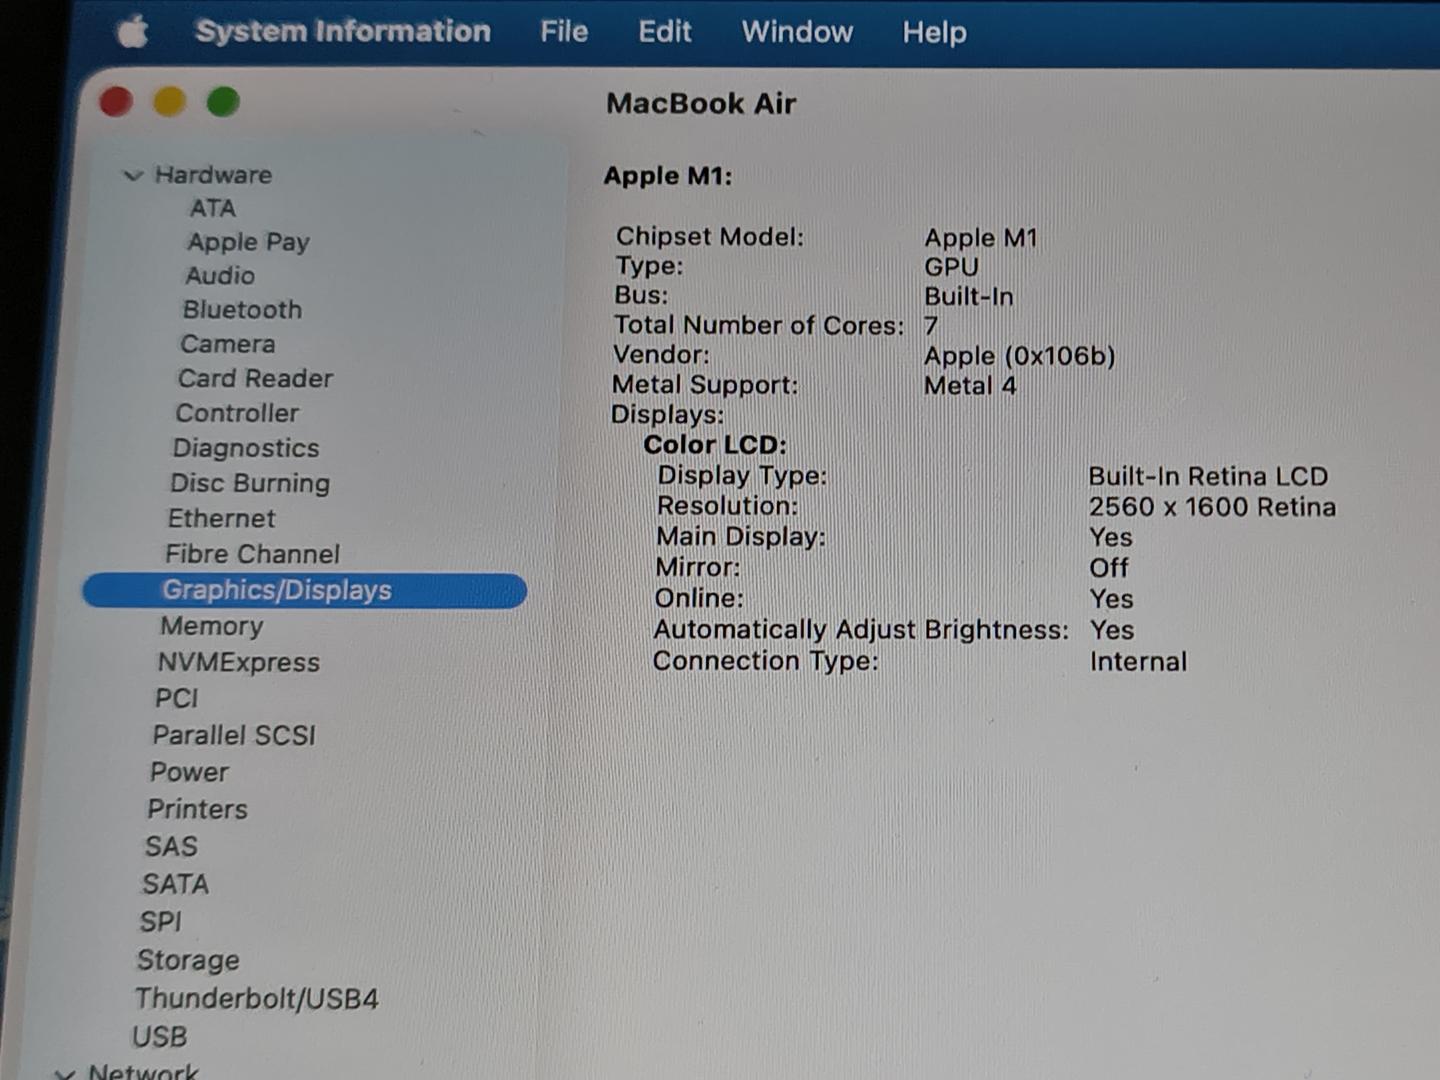Select Thunderbolt/USB4 in the sidebar
The image size is (1440, 1080).
[x=257, y=998]
